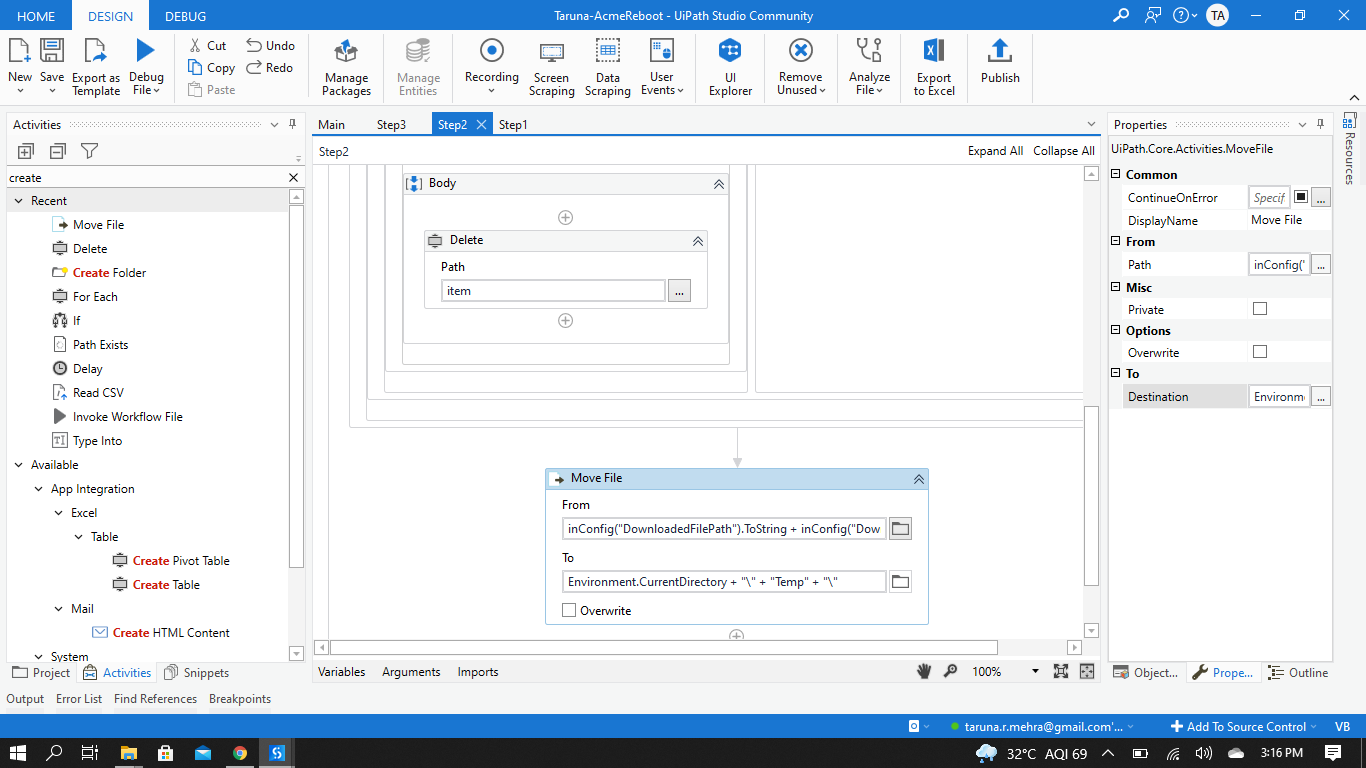Open Data Scraping wizard
1366x768 pixels.
(x=608, y=68)
